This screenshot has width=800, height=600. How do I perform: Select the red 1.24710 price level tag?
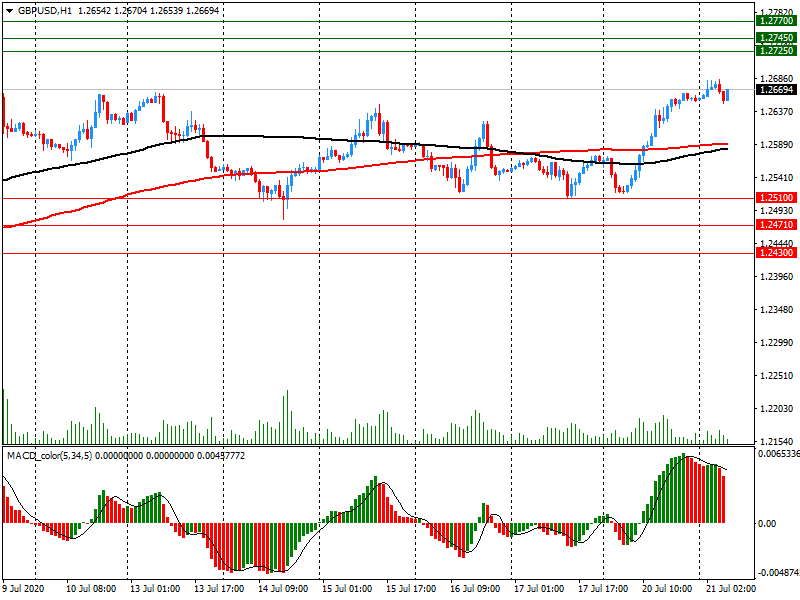coord(776,226)
